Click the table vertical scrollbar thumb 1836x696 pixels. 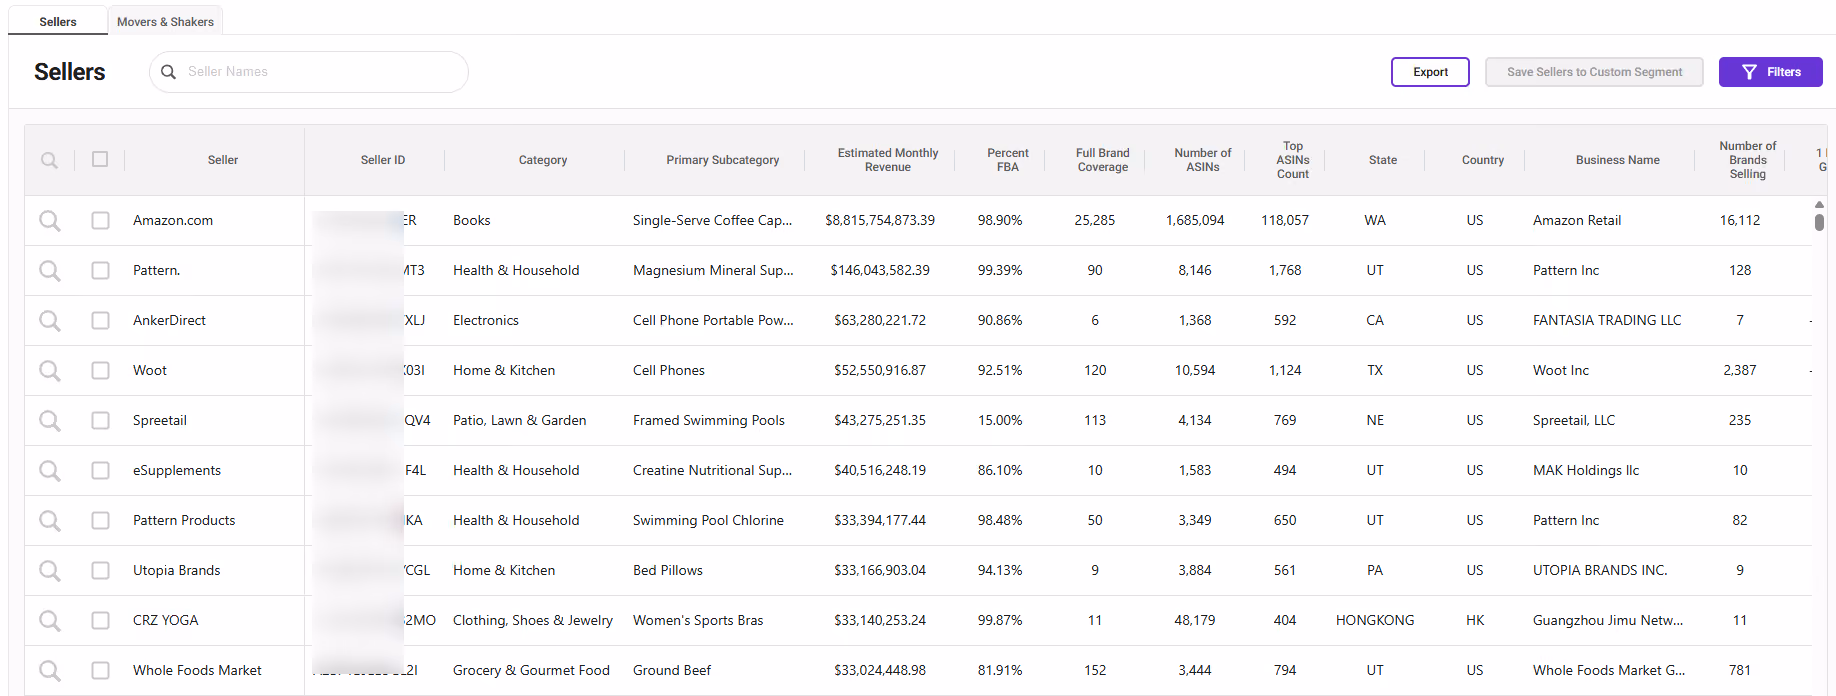(x=1819, y=222)
